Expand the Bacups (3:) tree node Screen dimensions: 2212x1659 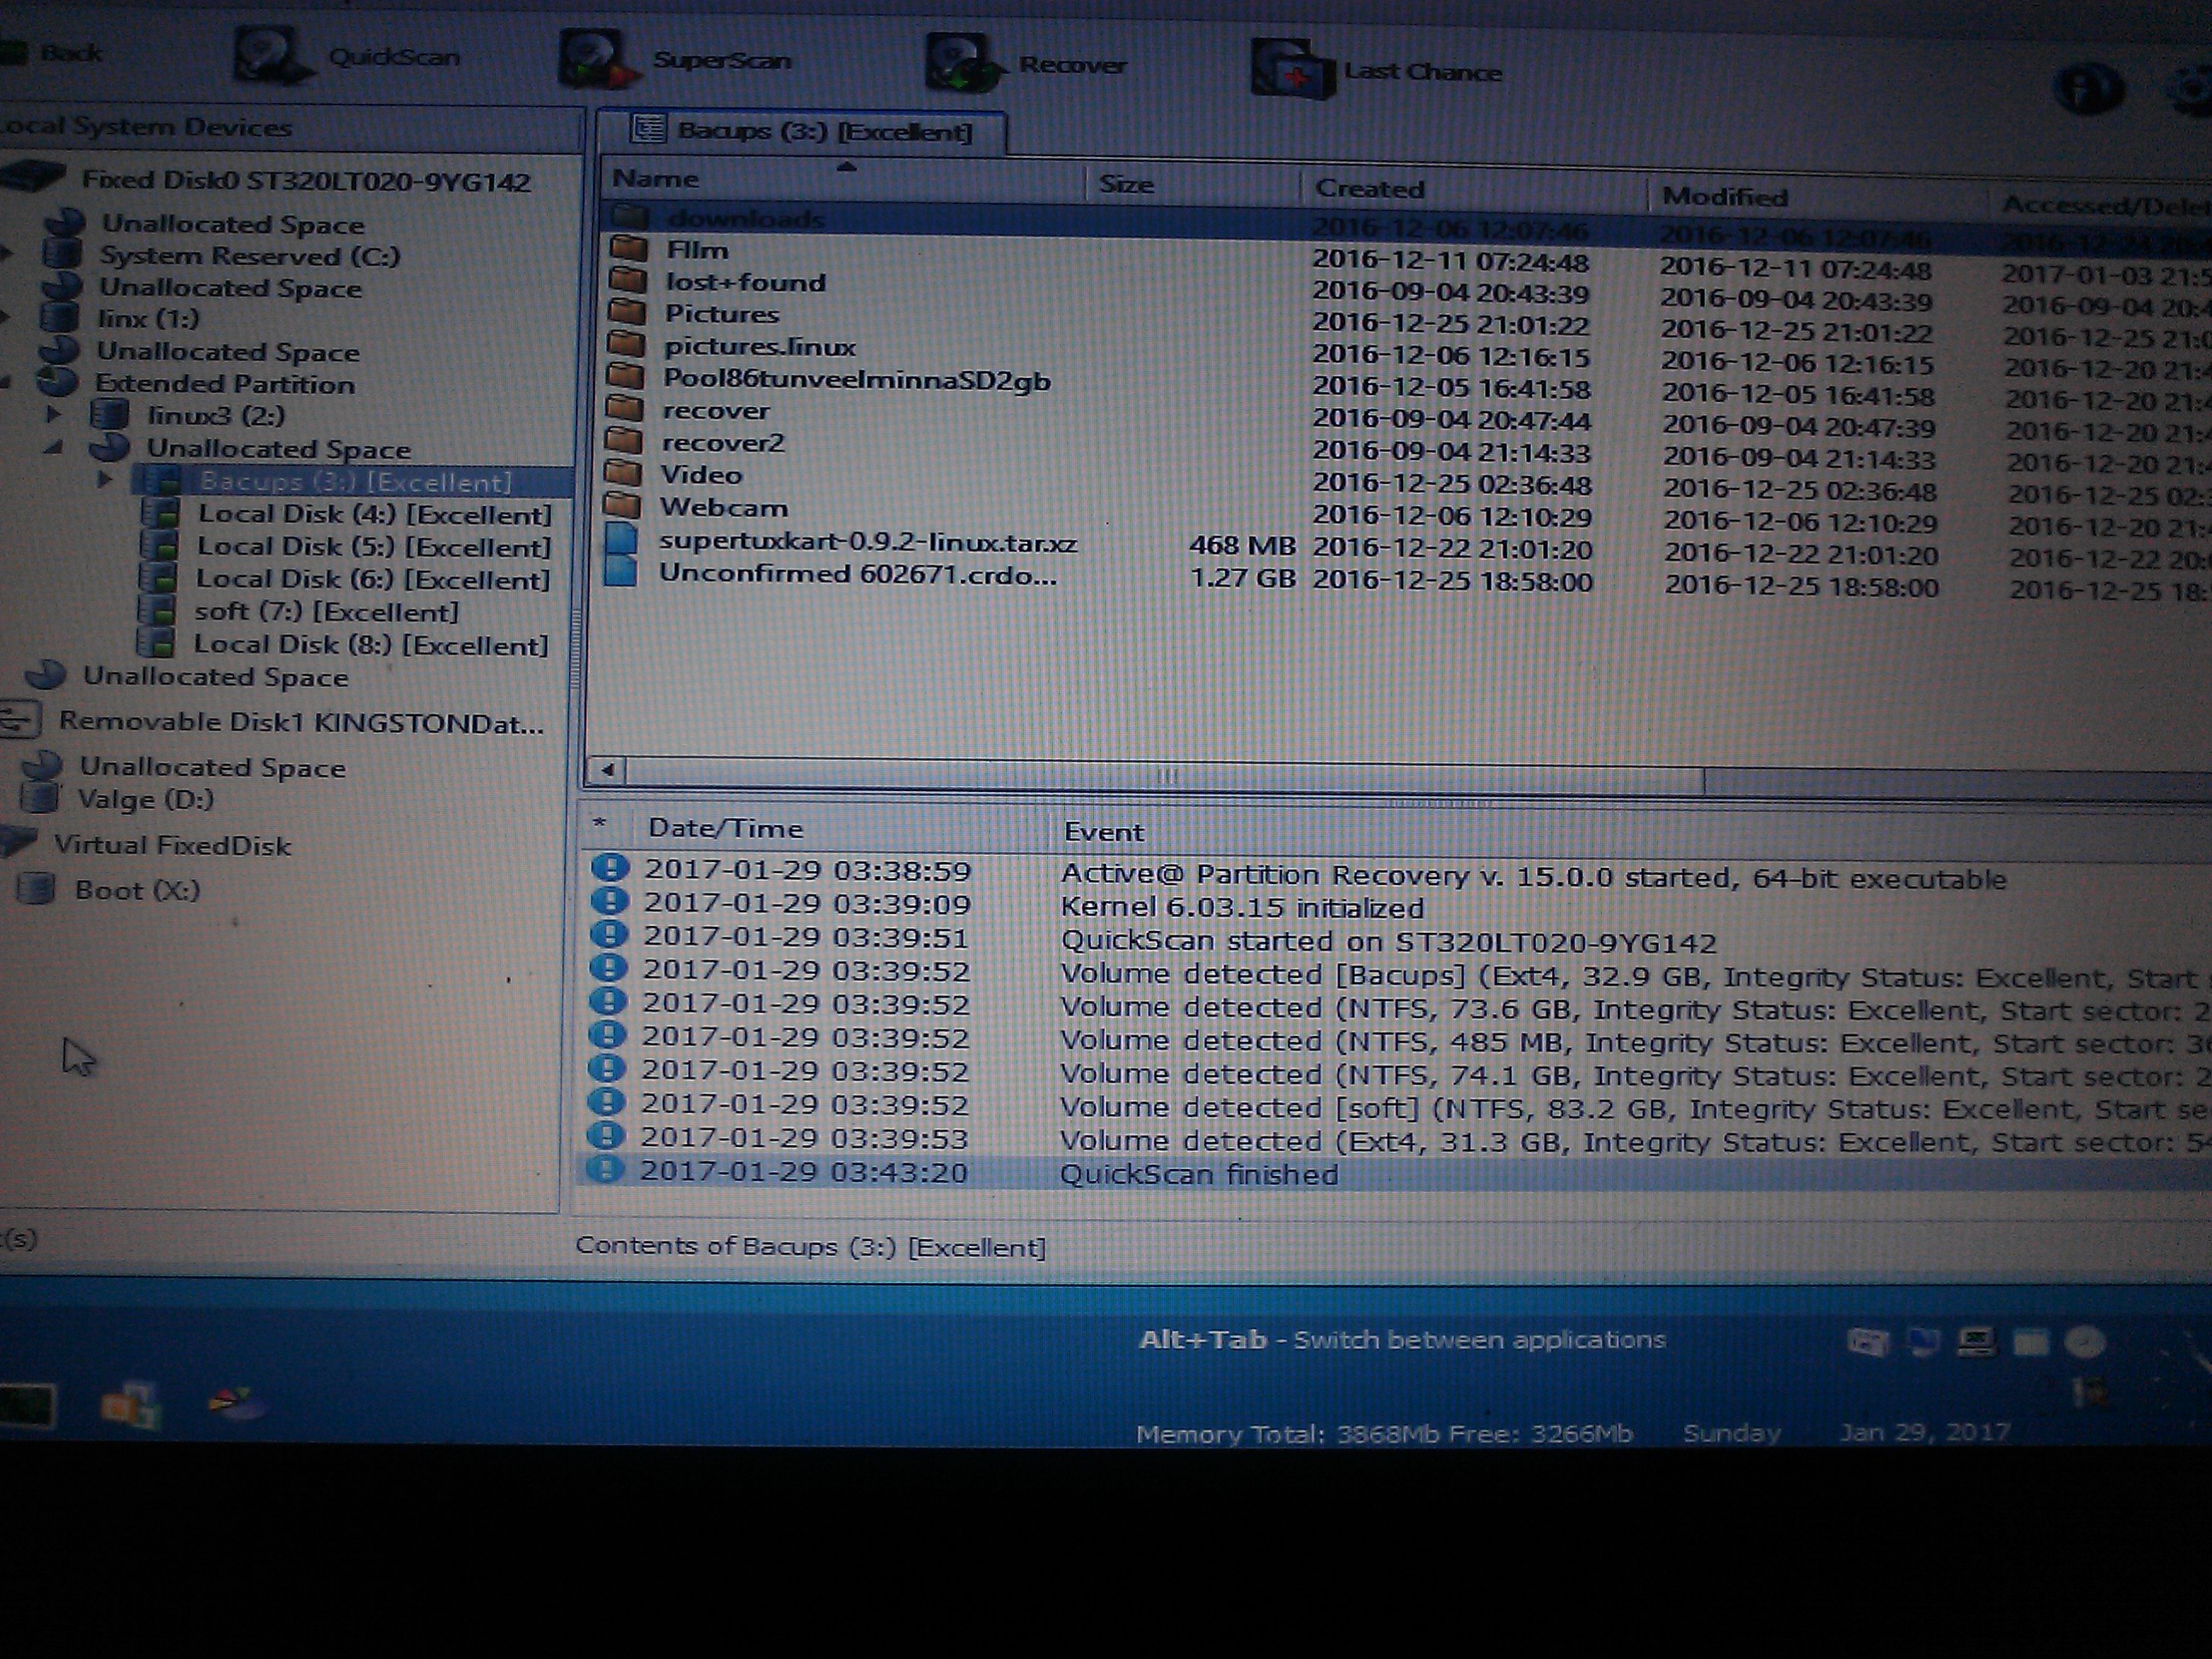[104, 480]
